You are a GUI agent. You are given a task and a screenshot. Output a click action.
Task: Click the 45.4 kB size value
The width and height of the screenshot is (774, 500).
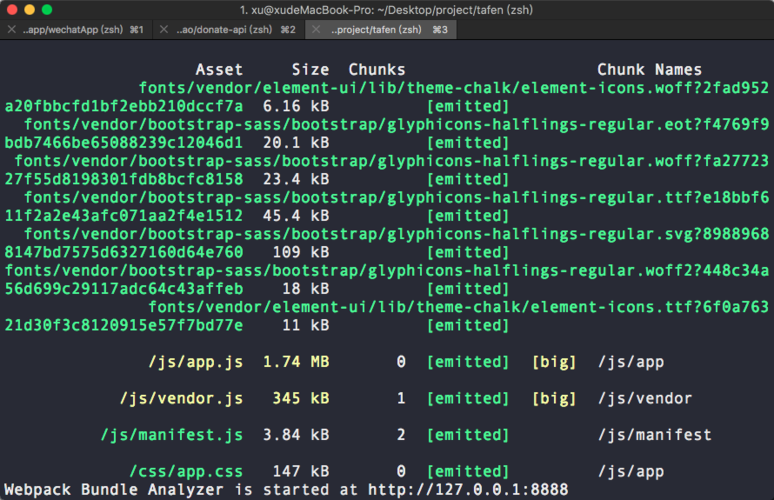click(x=296, y=216)
